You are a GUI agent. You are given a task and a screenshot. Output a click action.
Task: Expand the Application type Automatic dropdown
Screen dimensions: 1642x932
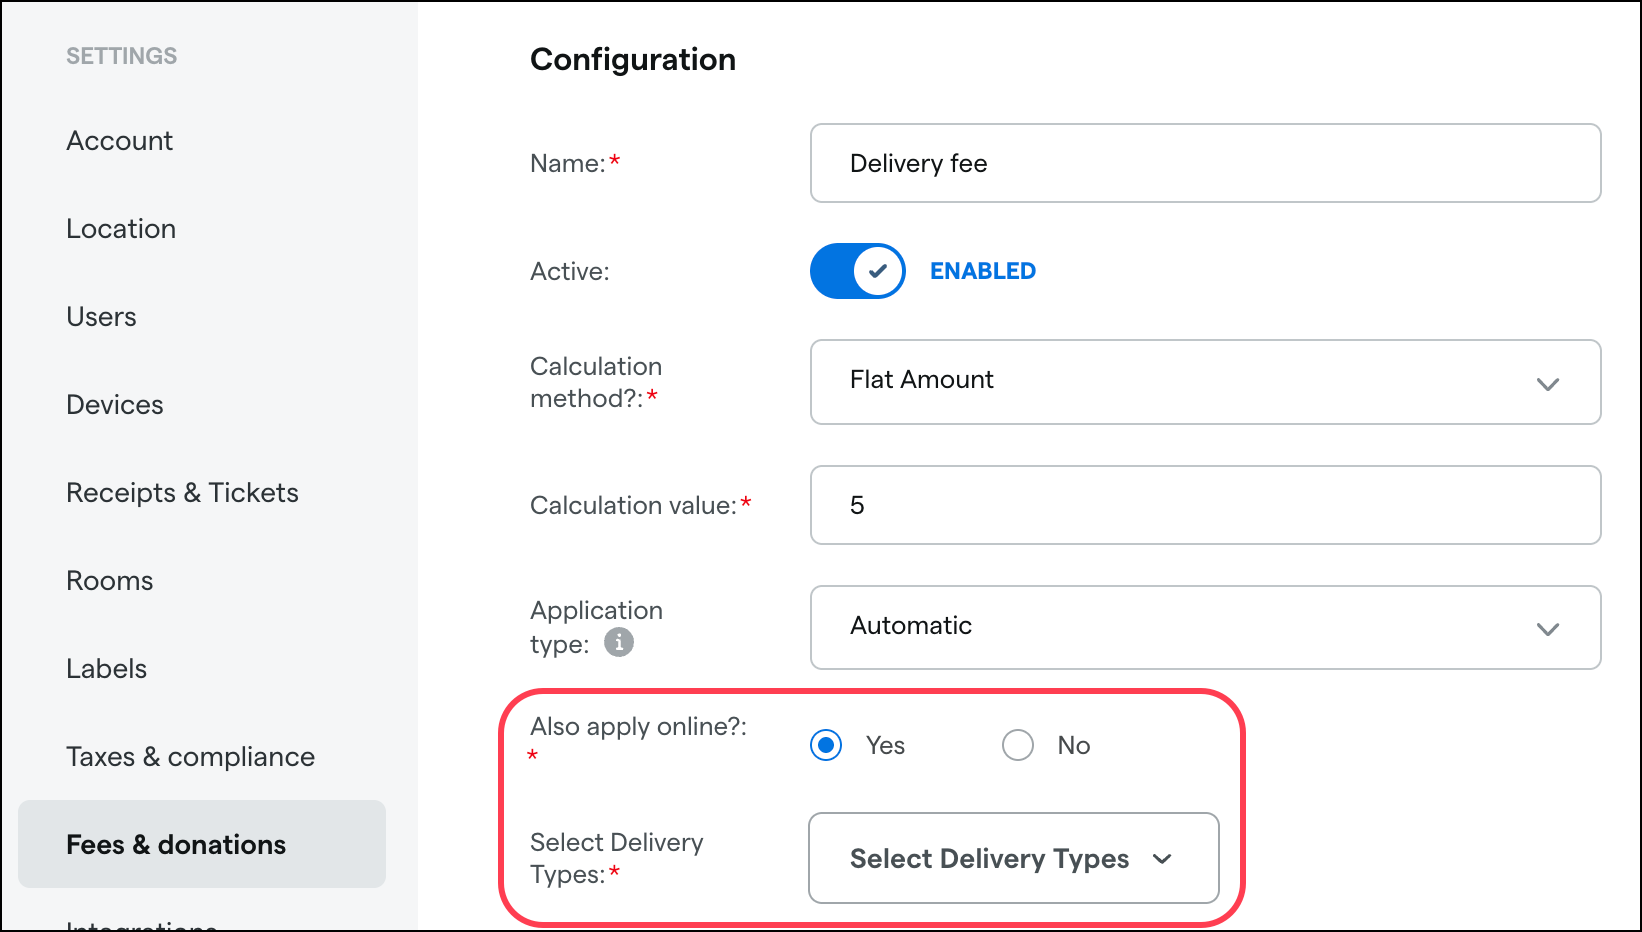click(x=1204, y=627)
